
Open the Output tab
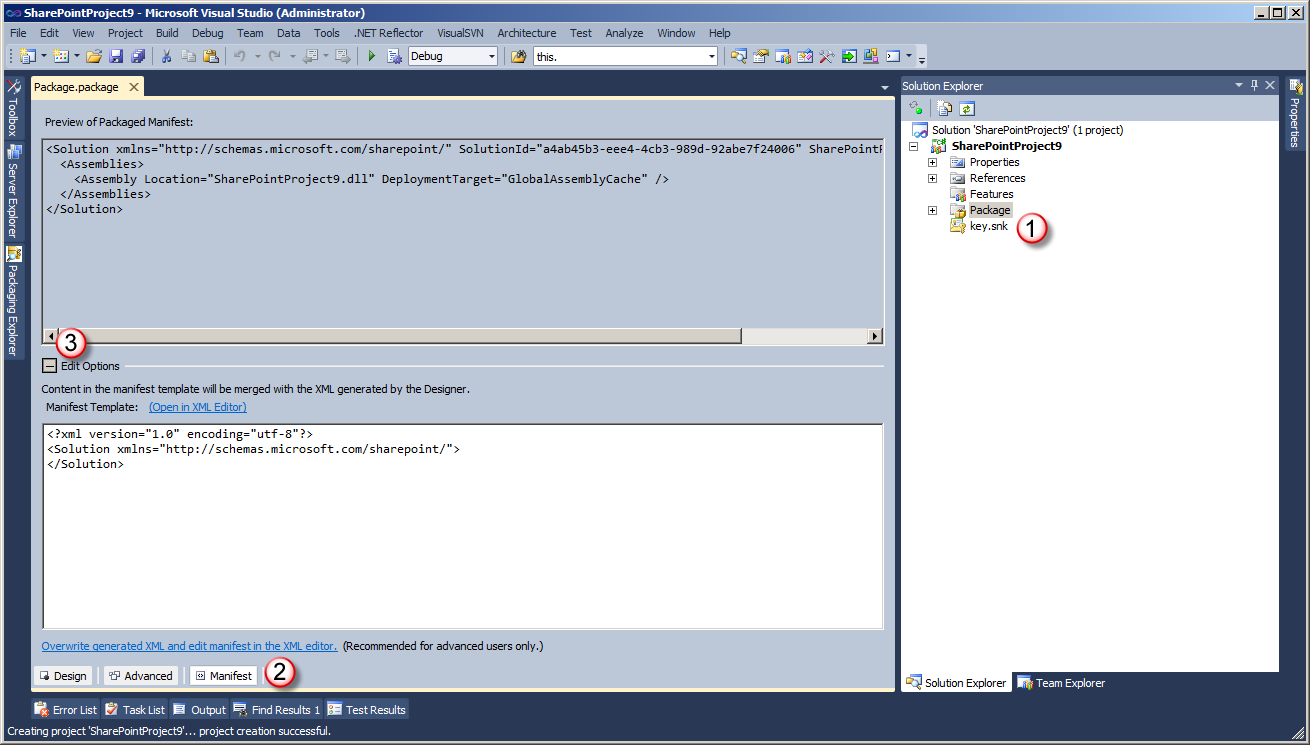coord(199,710)
